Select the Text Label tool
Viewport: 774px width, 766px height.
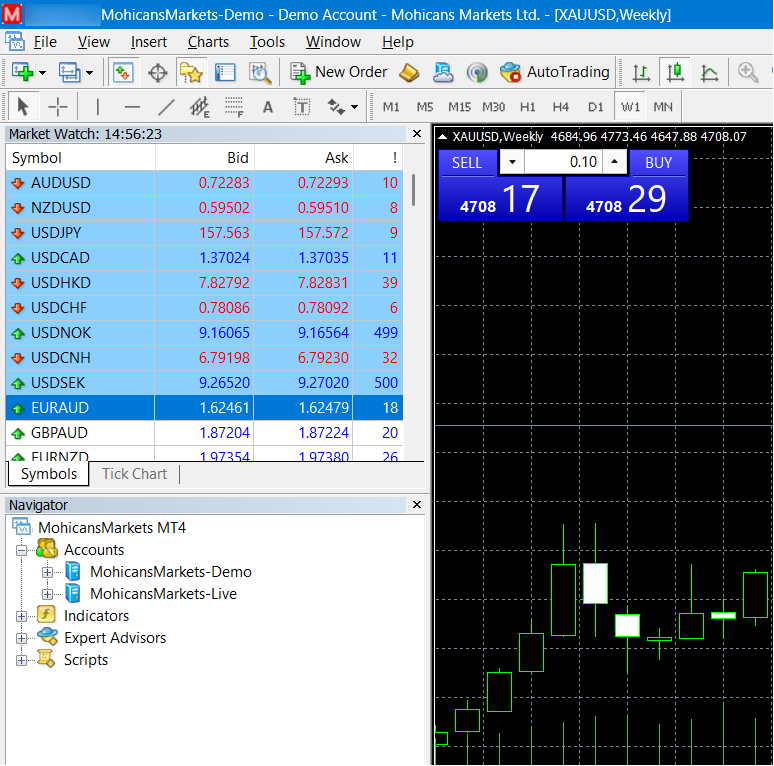(302, 107)
